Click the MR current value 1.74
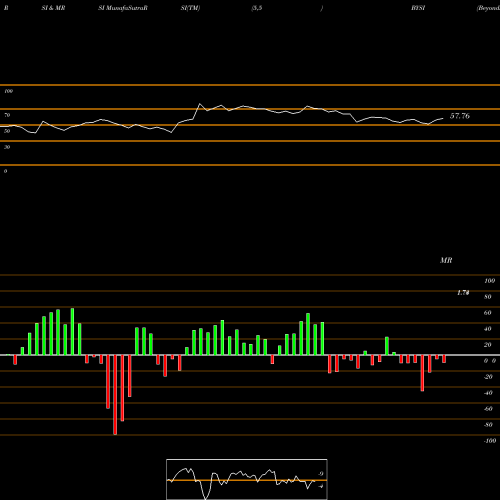The height and width of the screenshot is (500, 500). coord(463,293)
